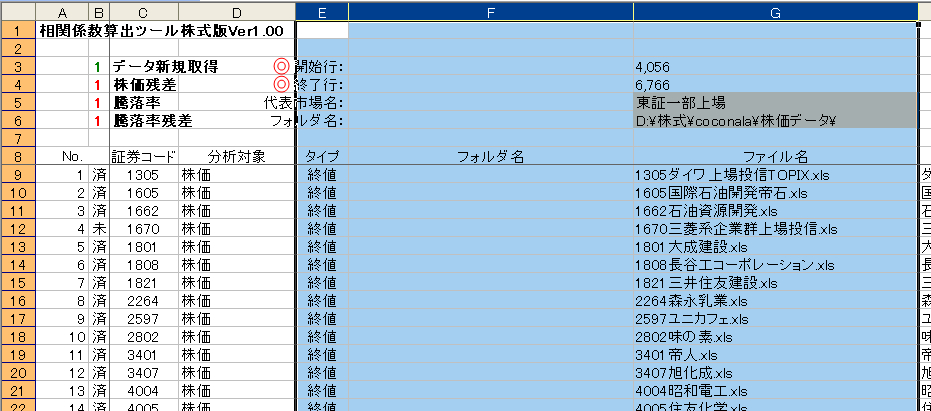Select row header 12
Image resolution: width=931 pixels, height=411 pixels.
[17, 229]
